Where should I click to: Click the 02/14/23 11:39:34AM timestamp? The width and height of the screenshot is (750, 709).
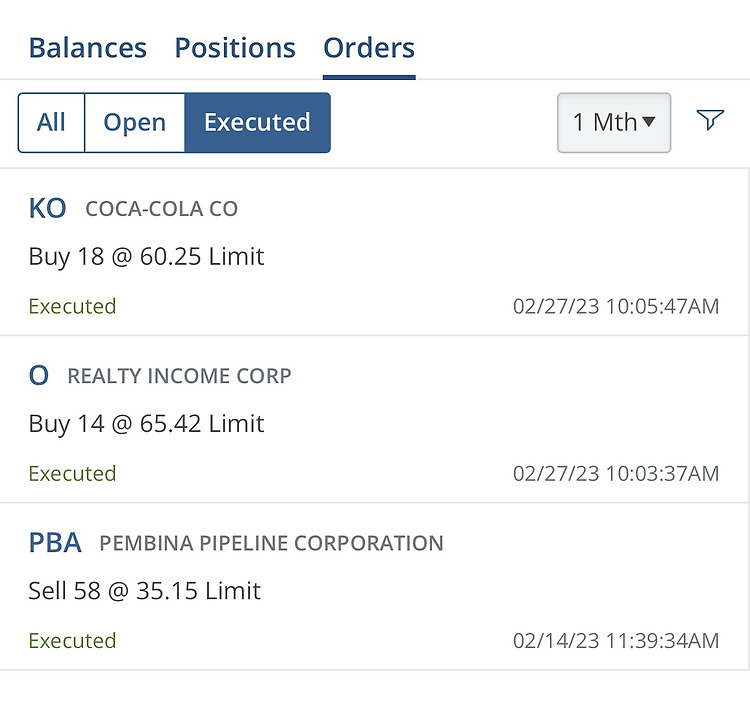coord(616,641)
